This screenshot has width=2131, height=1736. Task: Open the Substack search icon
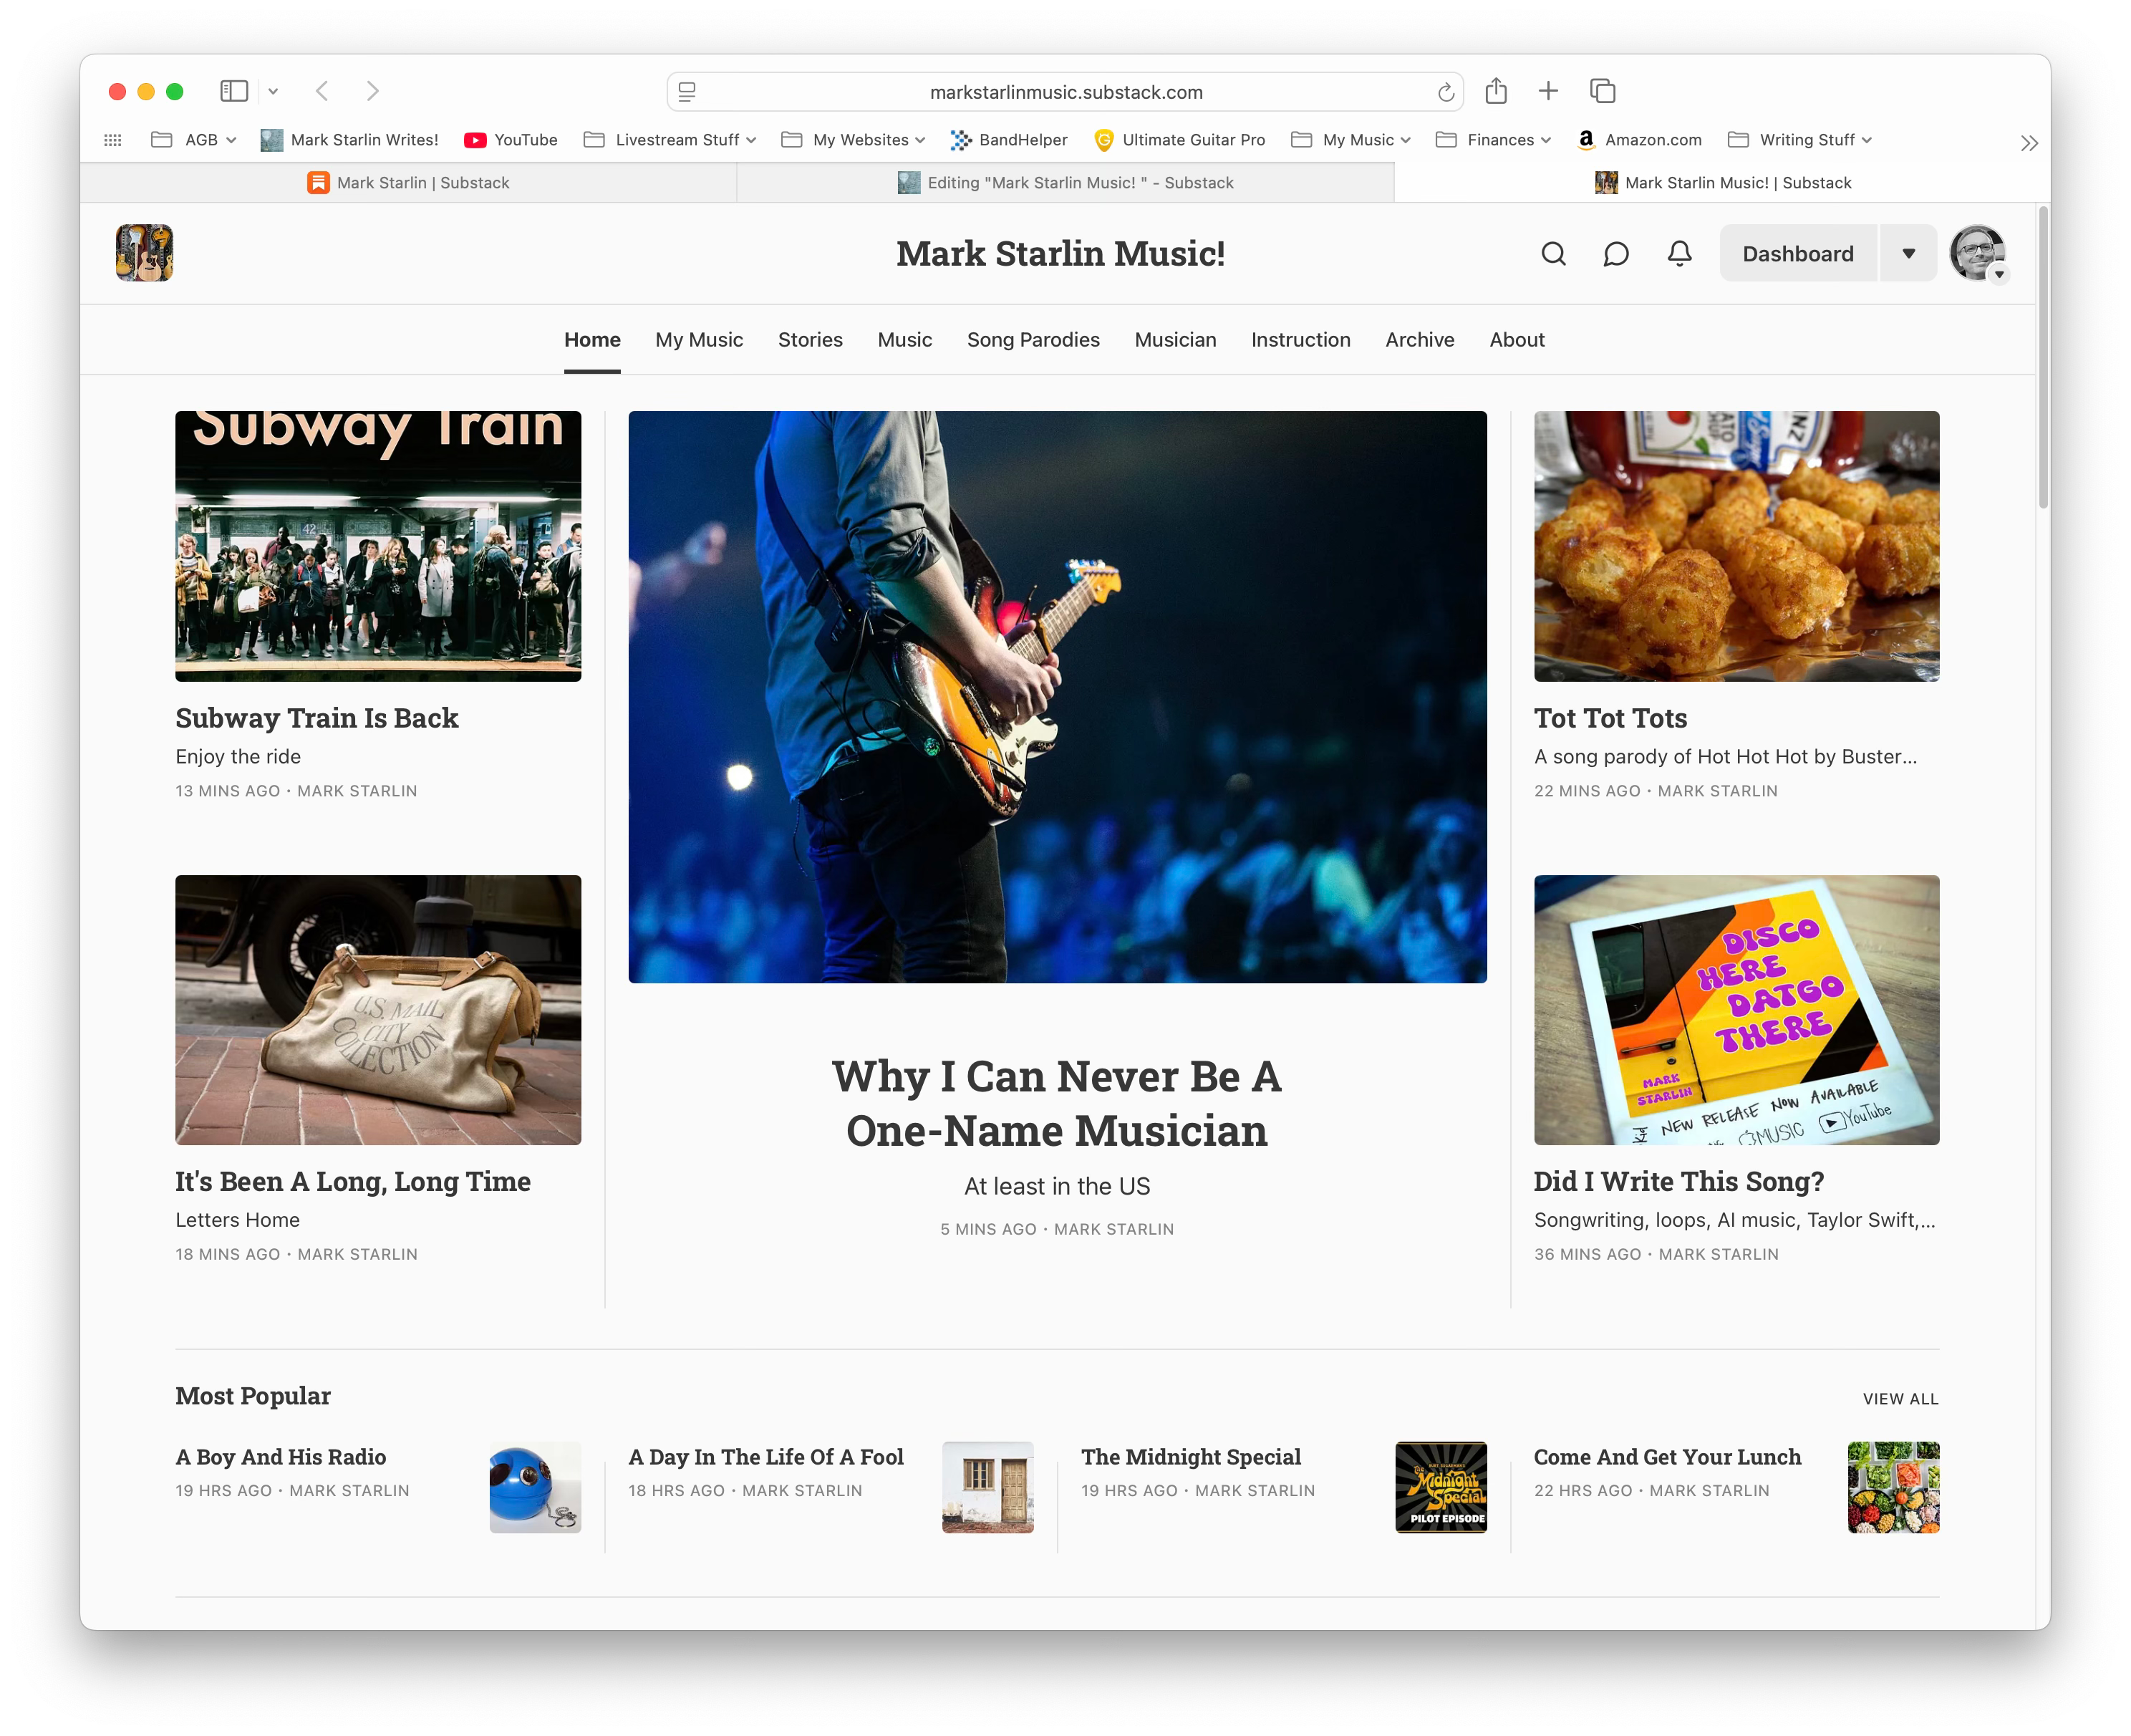(x=1553, y=254)
